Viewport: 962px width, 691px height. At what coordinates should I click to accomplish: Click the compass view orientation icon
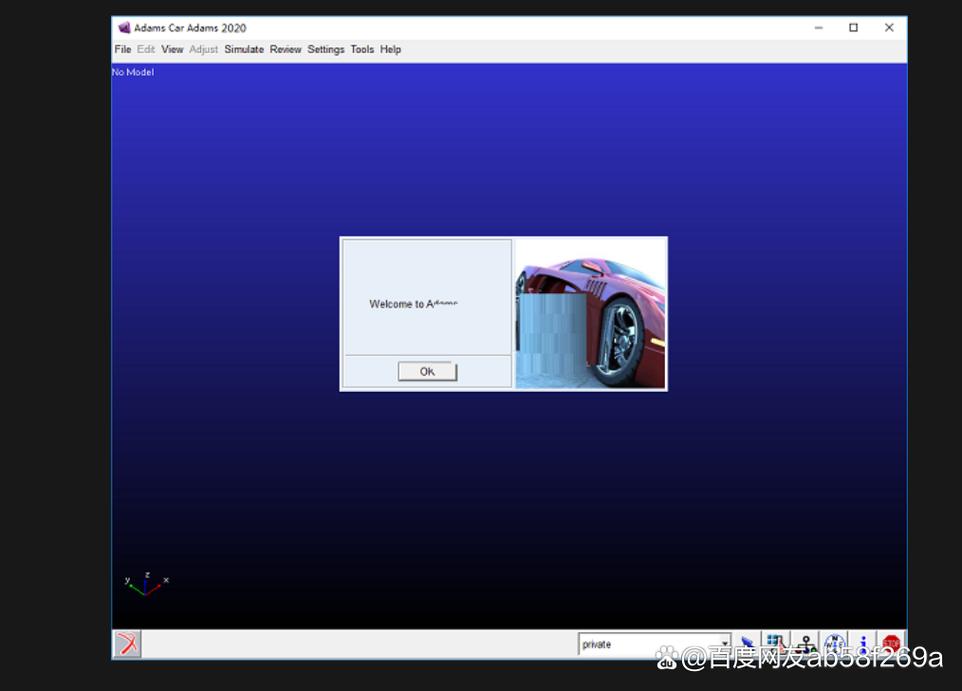[834, 644]
